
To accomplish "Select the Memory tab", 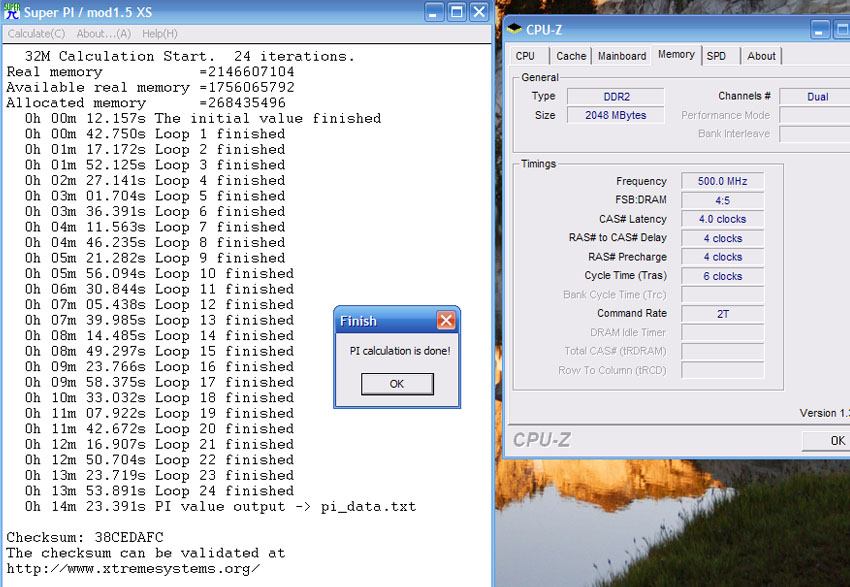I will [676, 54].
